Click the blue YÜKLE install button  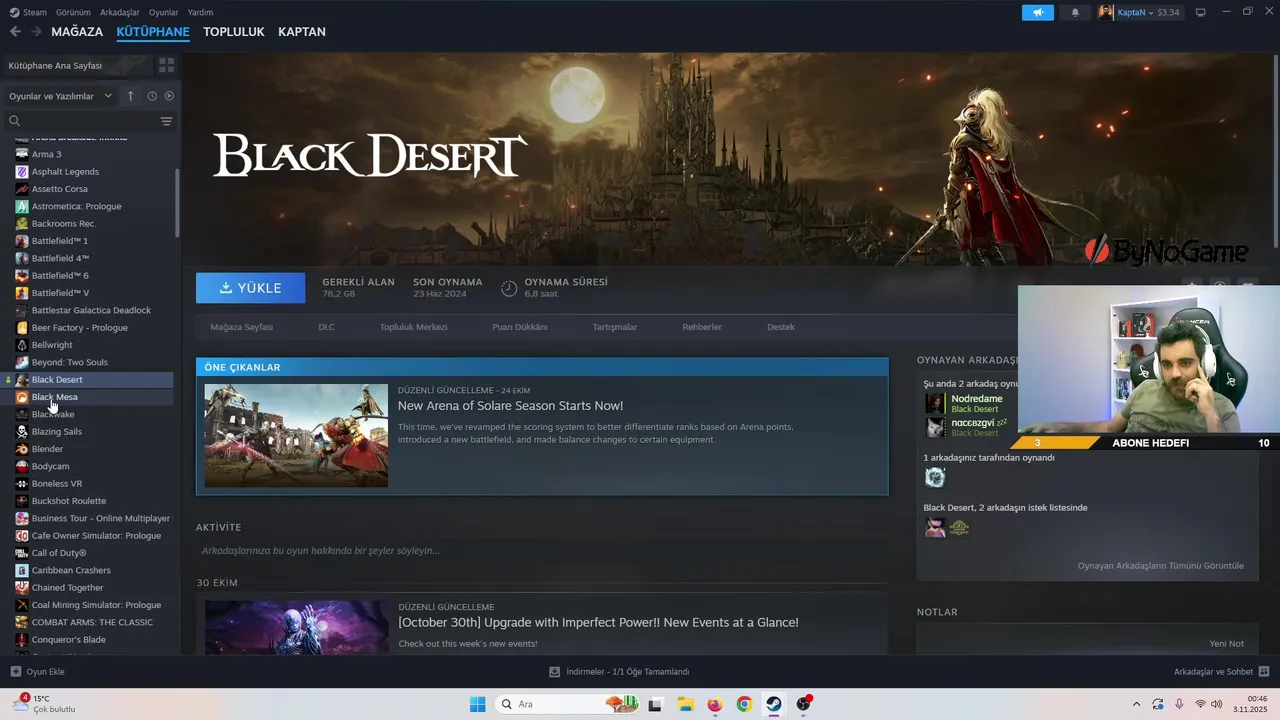click(x=251, y=288)
